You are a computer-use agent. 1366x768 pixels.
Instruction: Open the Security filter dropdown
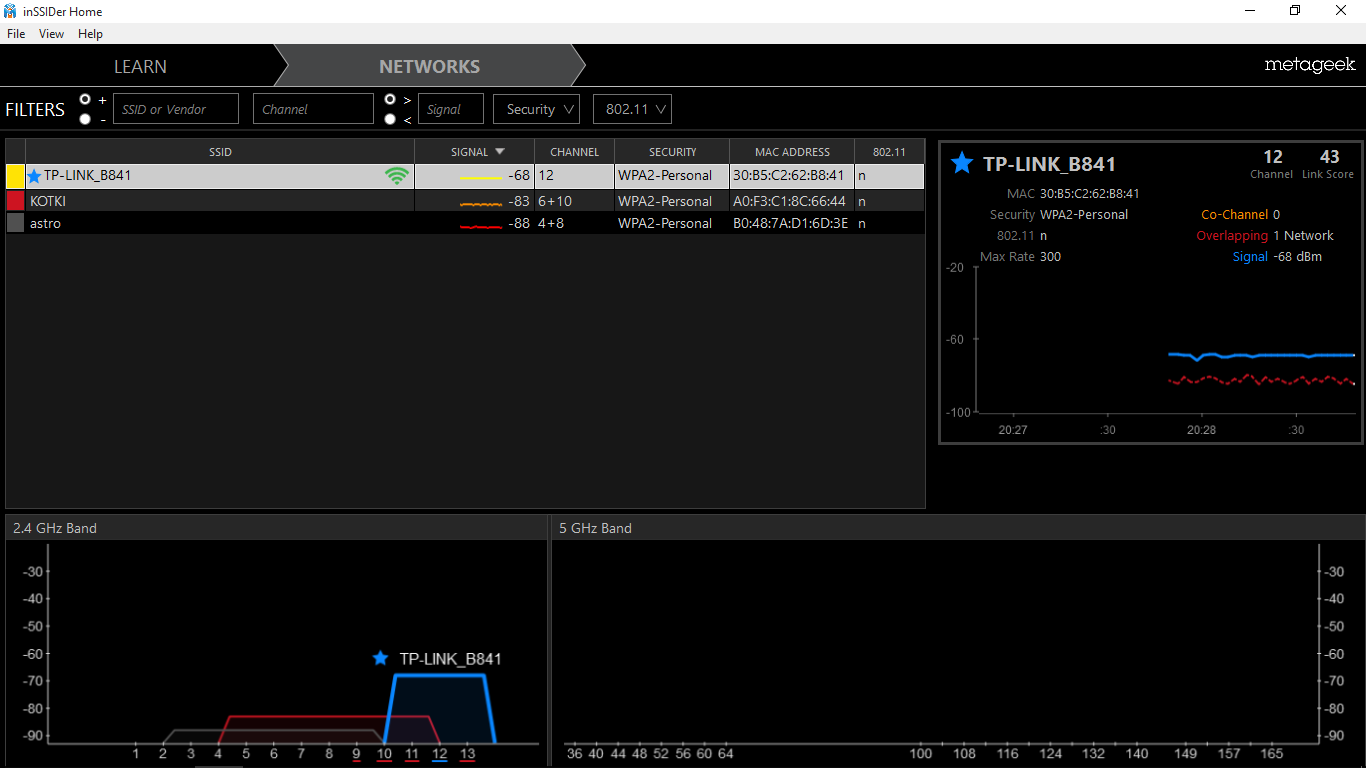pyautogui.click(x=536, y=109)
